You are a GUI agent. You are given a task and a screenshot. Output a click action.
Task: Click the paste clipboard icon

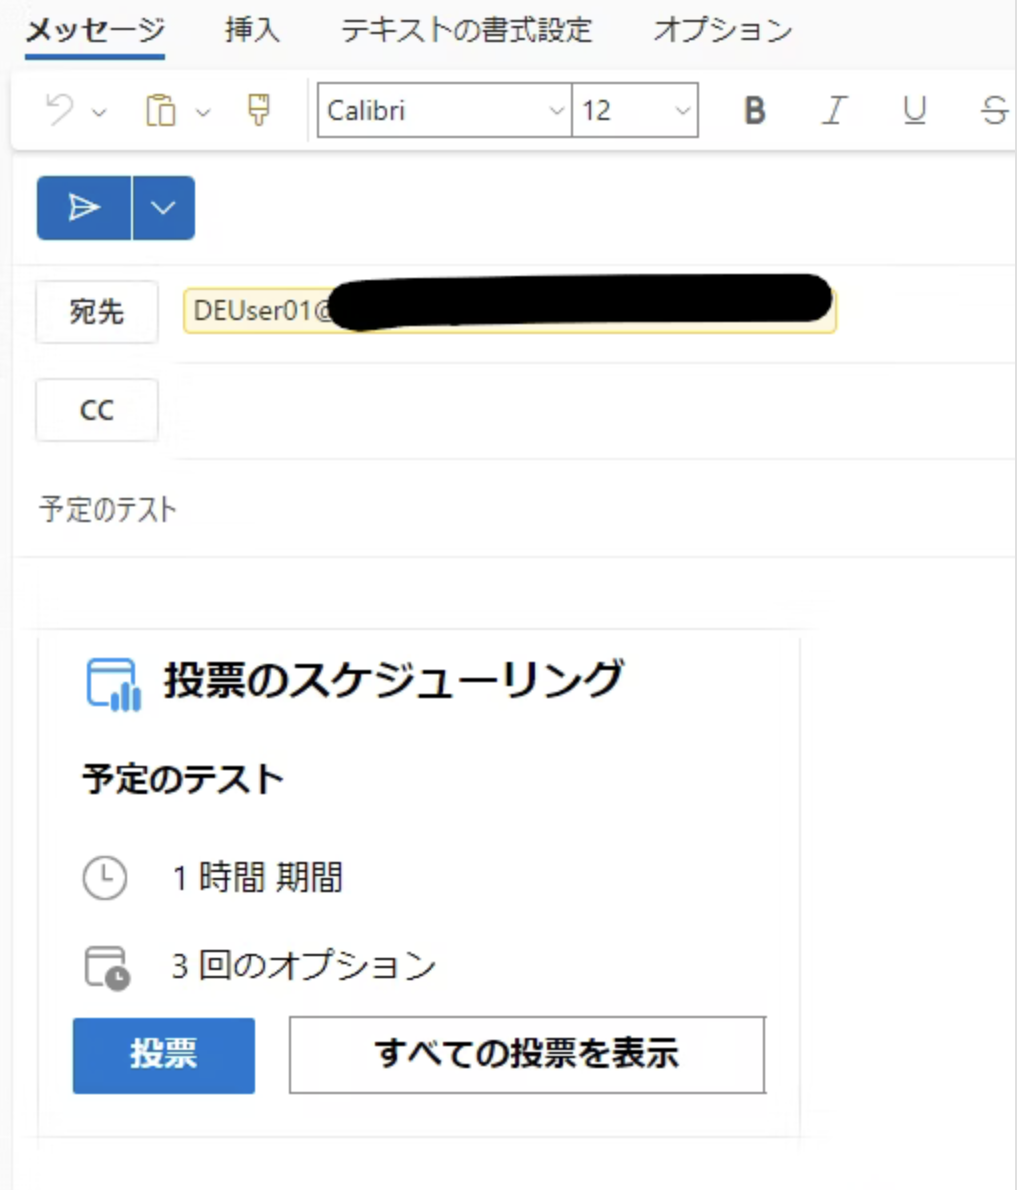coord(160,110)
